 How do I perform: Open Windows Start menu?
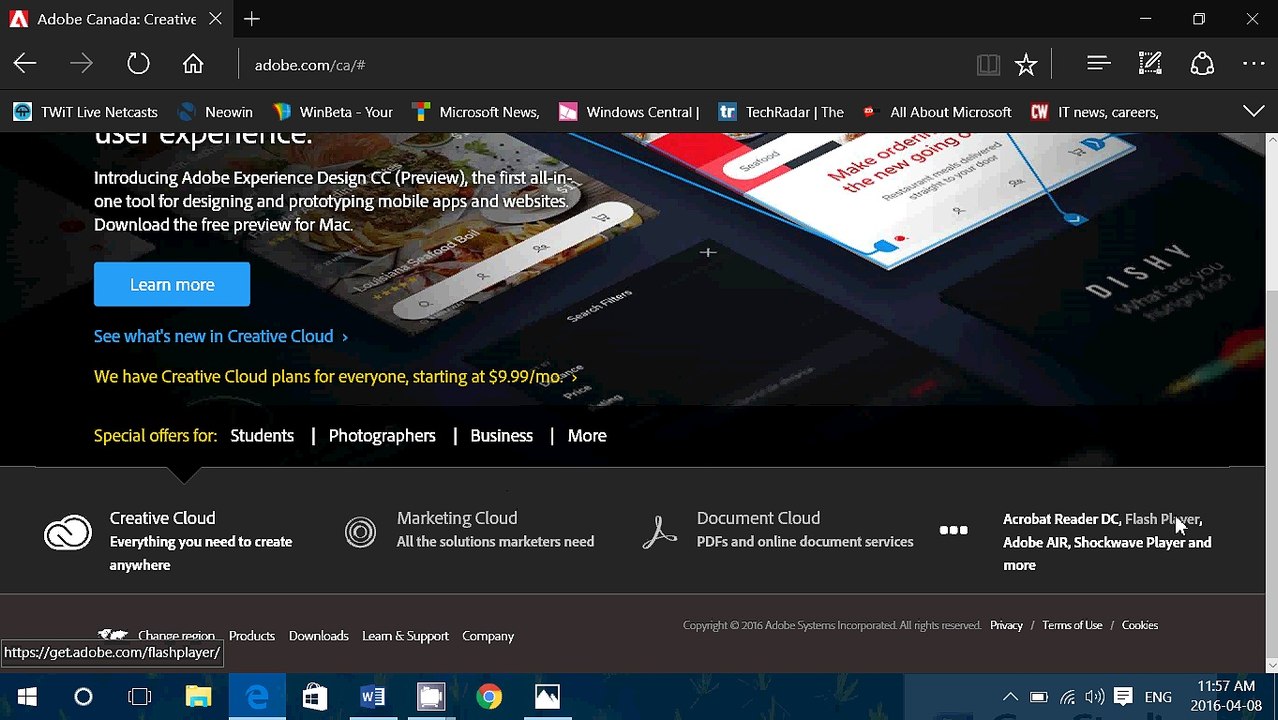[x=27, y=696]
